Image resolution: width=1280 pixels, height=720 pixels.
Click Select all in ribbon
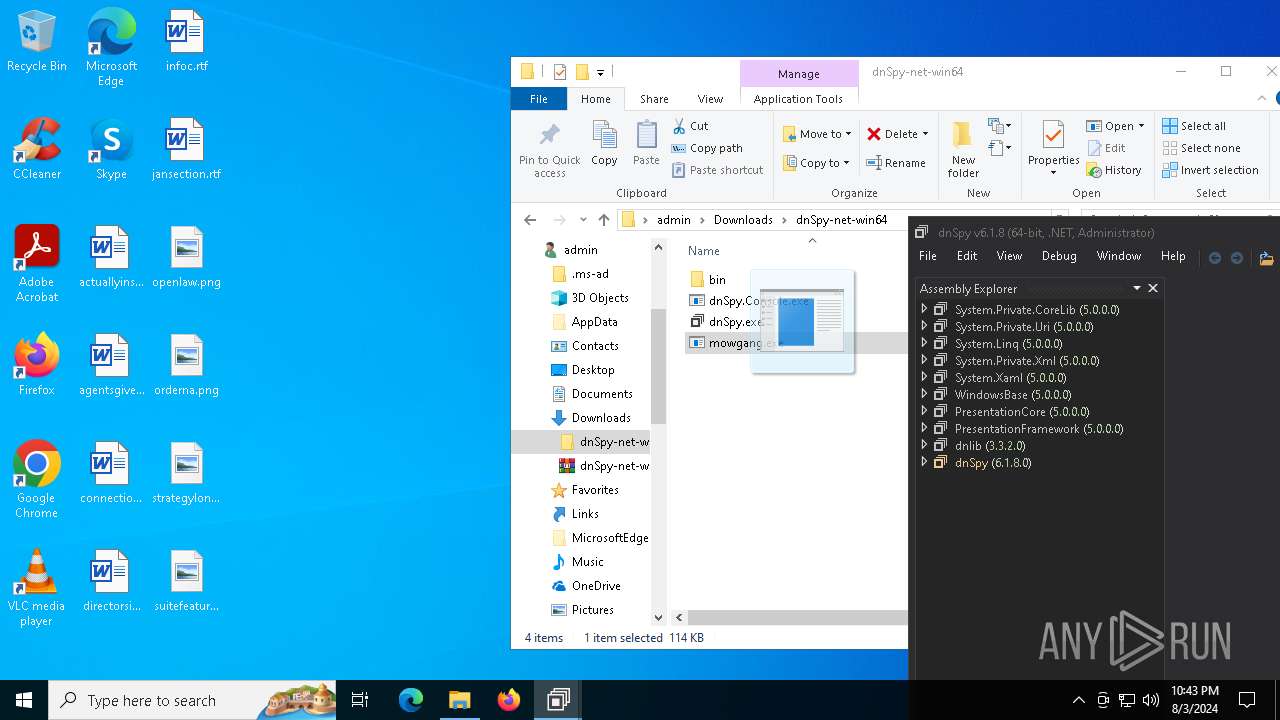[x=1194, y=126]
